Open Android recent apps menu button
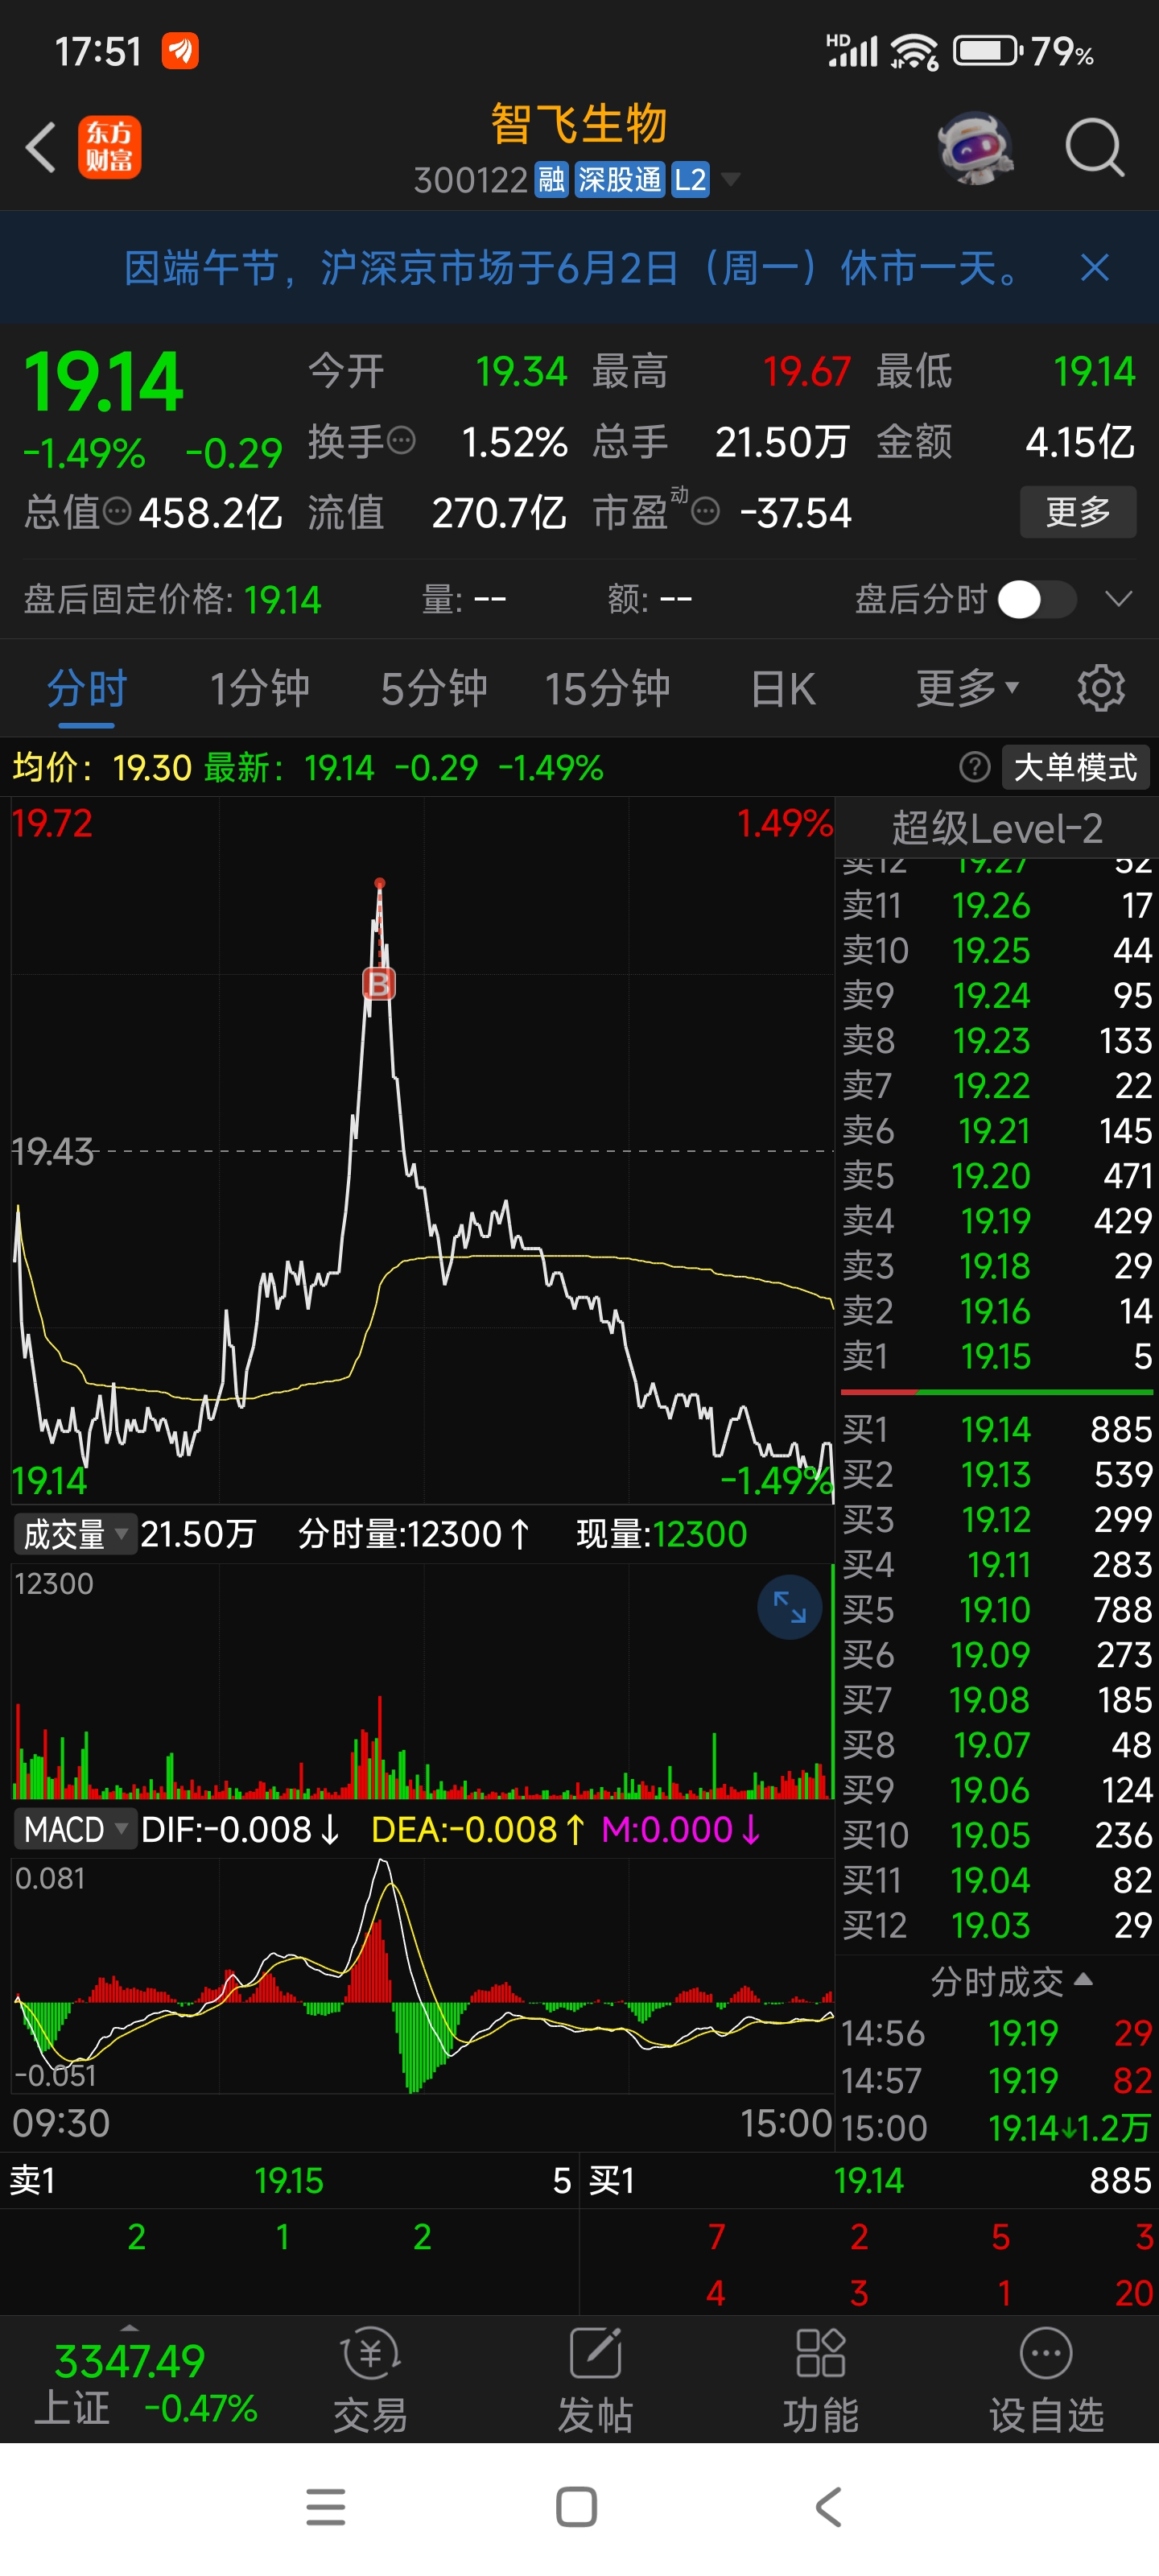Viewport: 1159px width, 2576px height. [x=325, y=2507]
